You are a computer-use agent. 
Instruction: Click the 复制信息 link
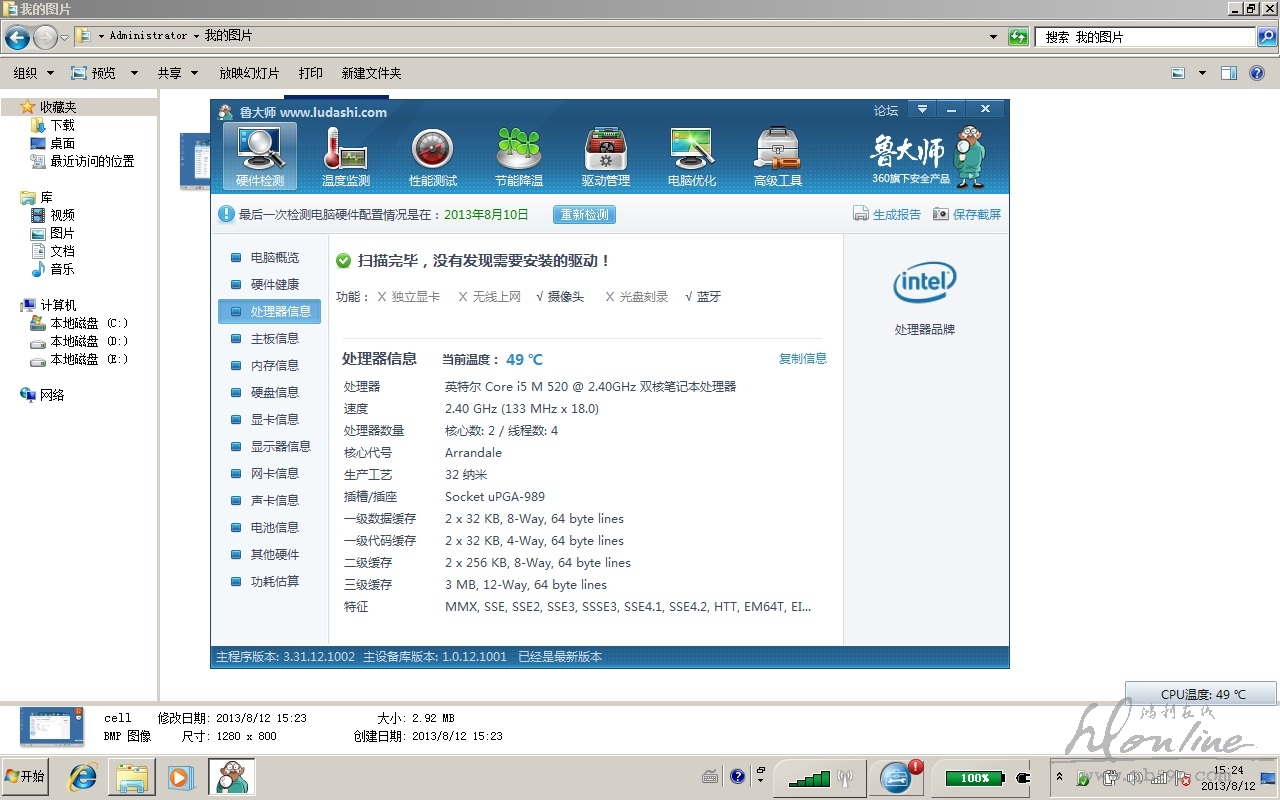pyautogui.click(x=802, y=359)
